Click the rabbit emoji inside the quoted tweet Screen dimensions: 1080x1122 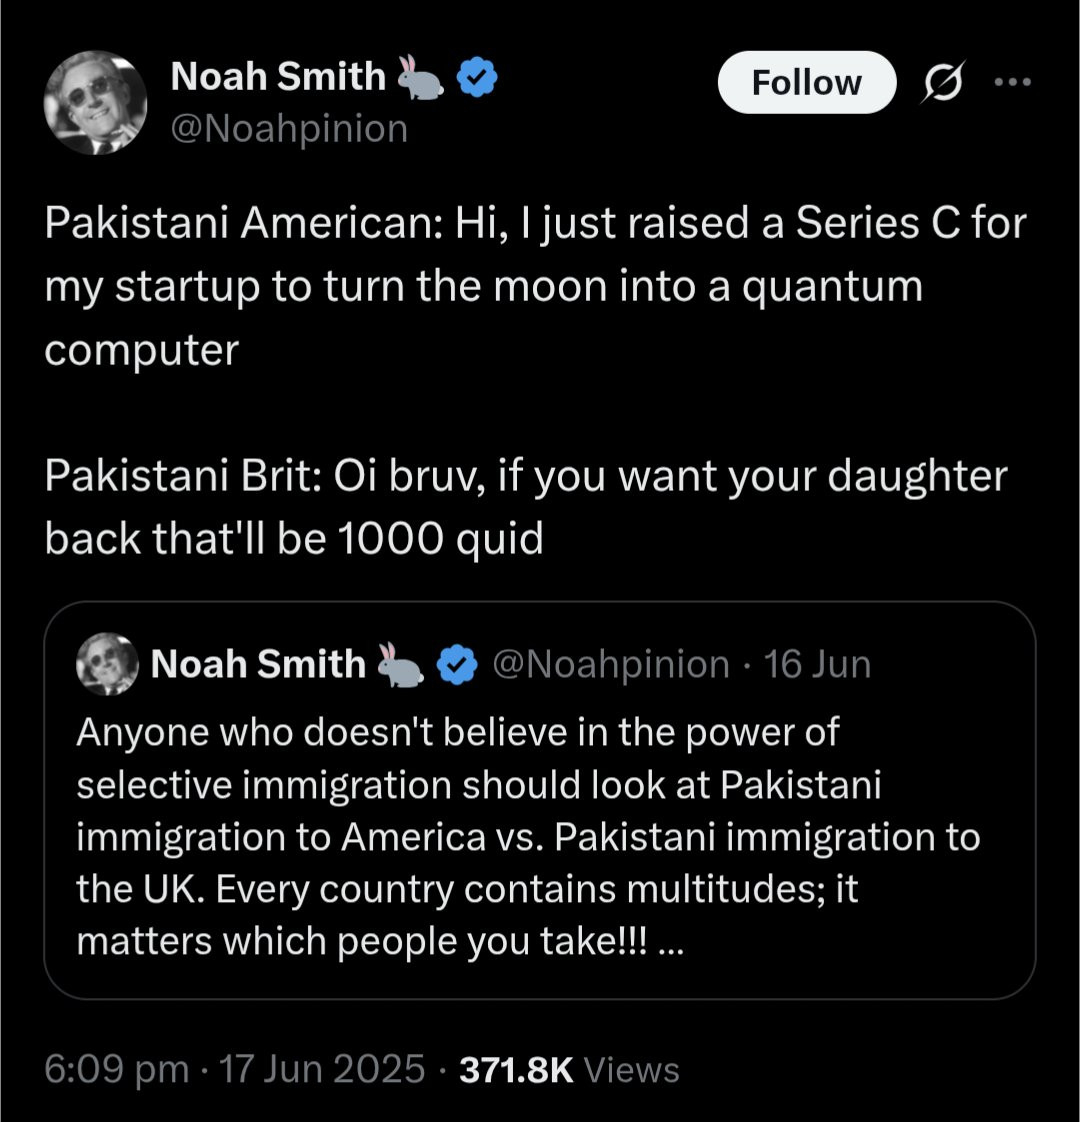point(401,665)
